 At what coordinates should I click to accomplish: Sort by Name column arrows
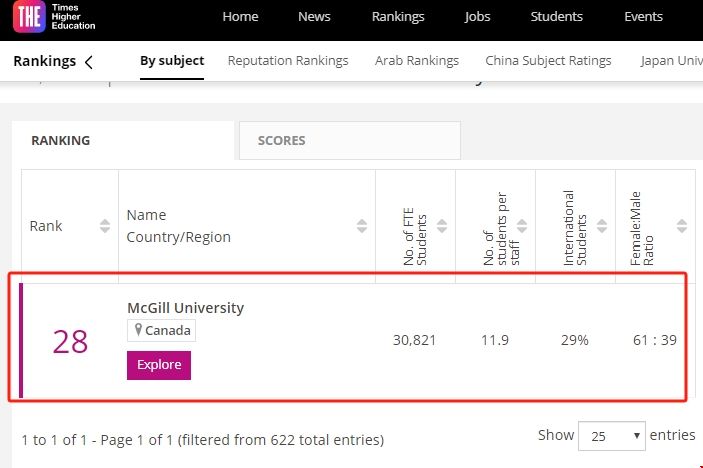[362, 226]
